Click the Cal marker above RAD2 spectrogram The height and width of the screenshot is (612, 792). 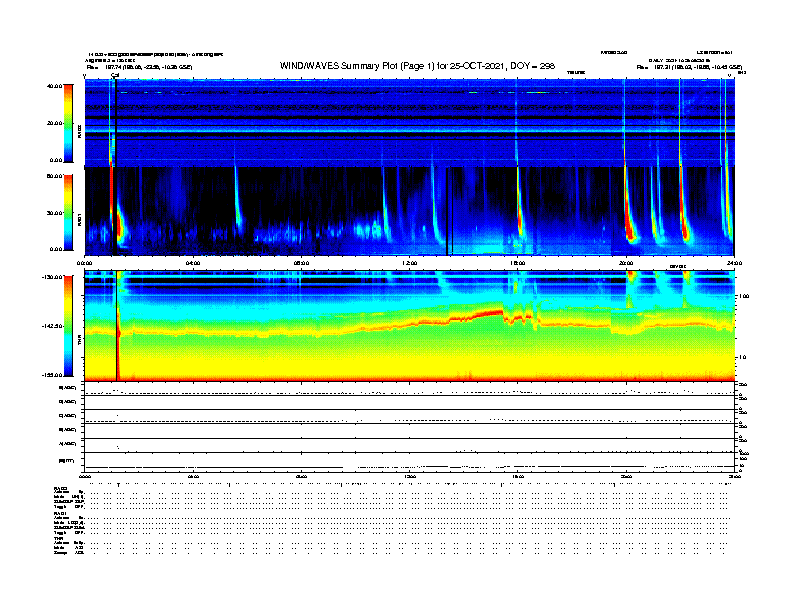115,75
